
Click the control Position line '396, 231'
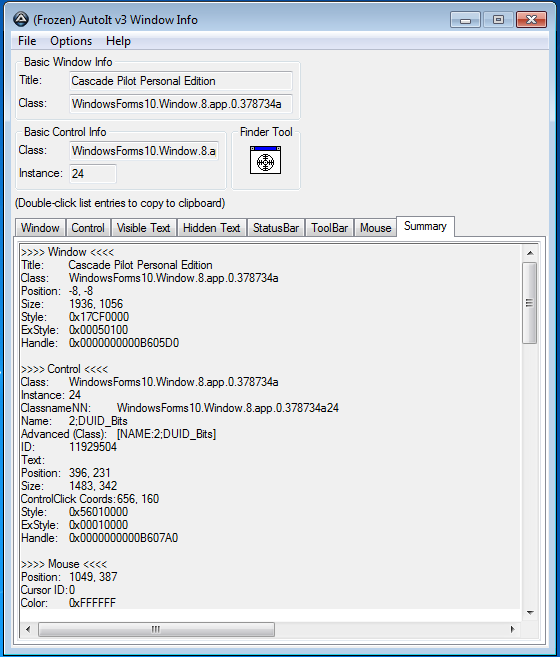(x=66, y=473)
